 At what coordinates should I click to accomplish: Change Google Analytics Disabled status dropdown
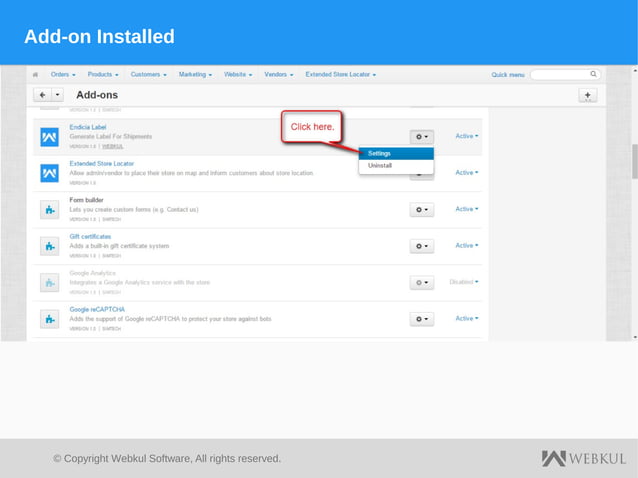(464, 282)
